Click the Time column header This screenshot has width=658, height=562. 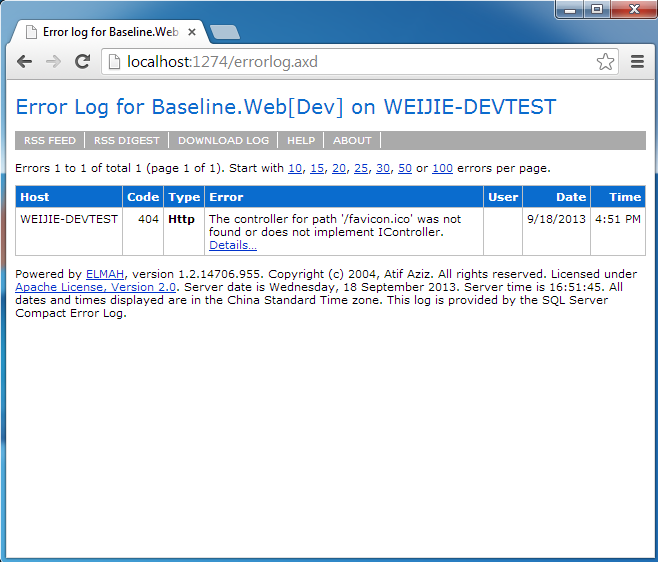pos(618,197)
